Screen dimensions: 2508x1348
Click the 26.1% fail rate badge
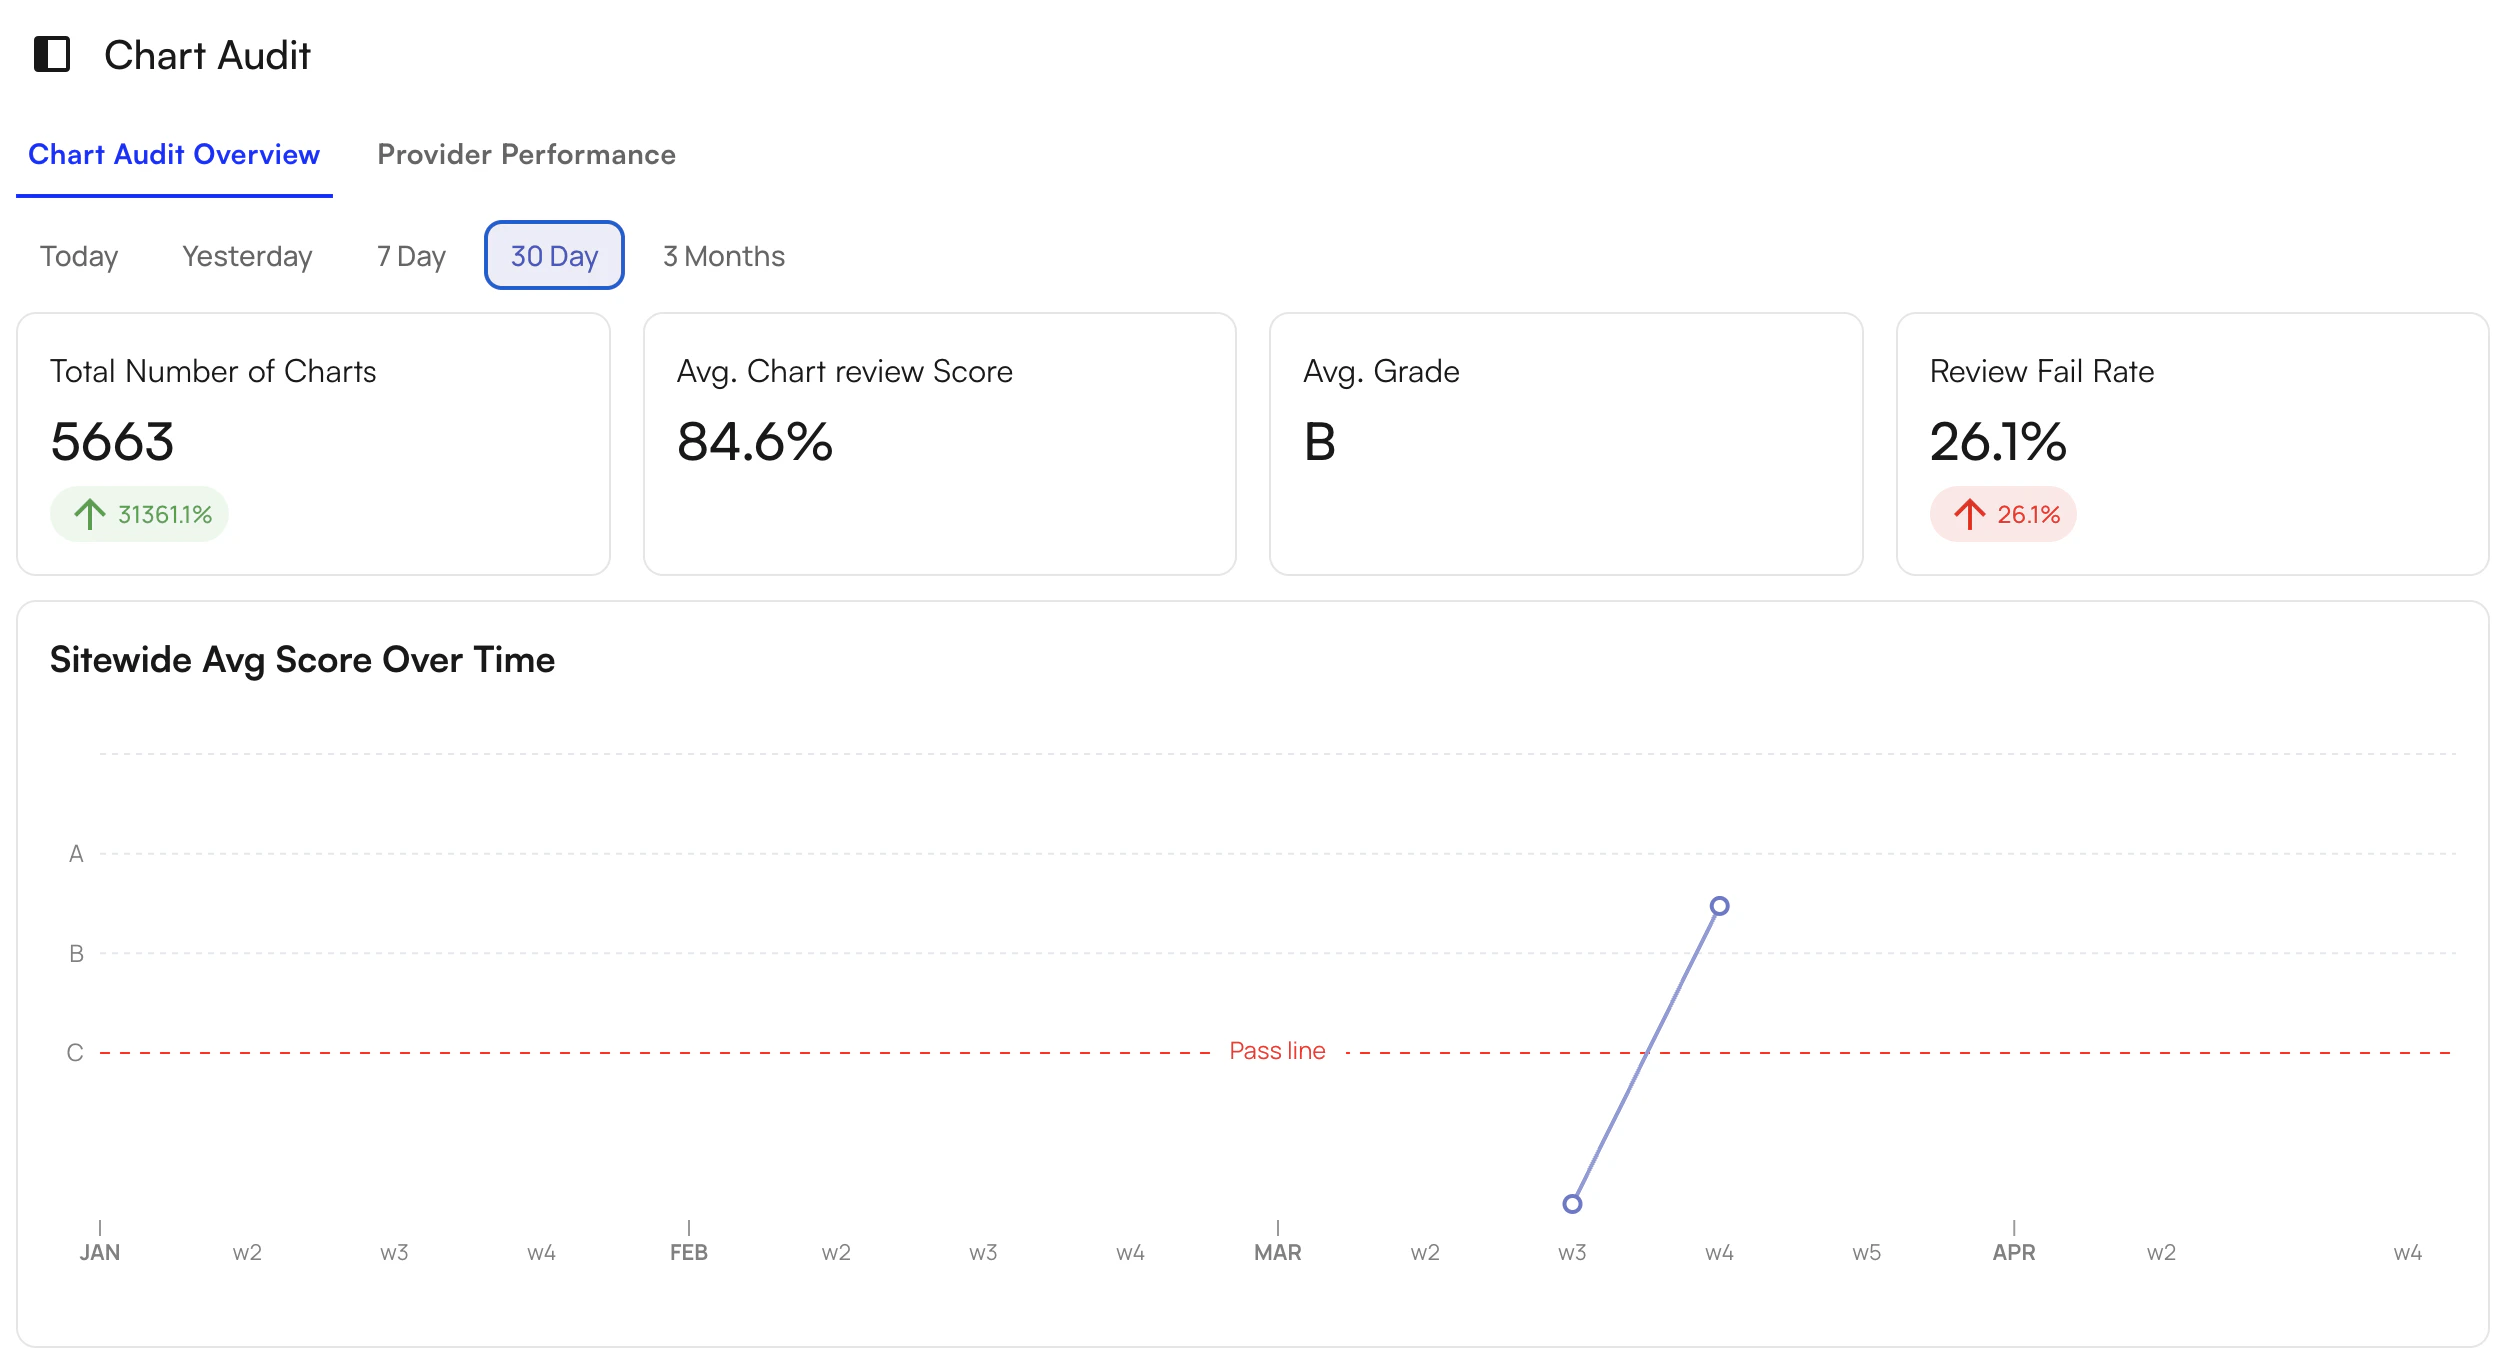tap(2003, 513)
